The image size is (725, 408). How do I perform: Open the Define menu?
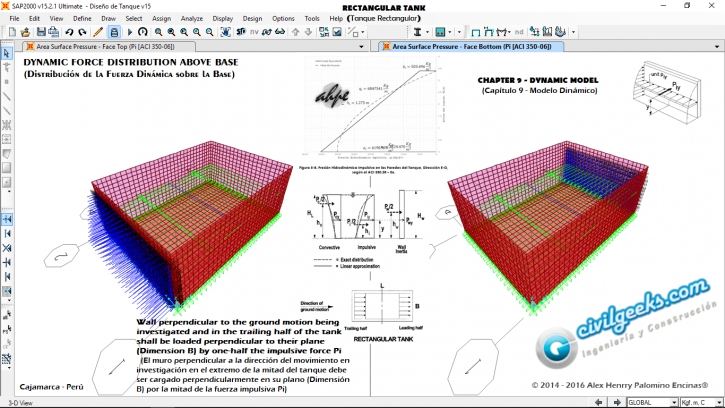point(82,19)
